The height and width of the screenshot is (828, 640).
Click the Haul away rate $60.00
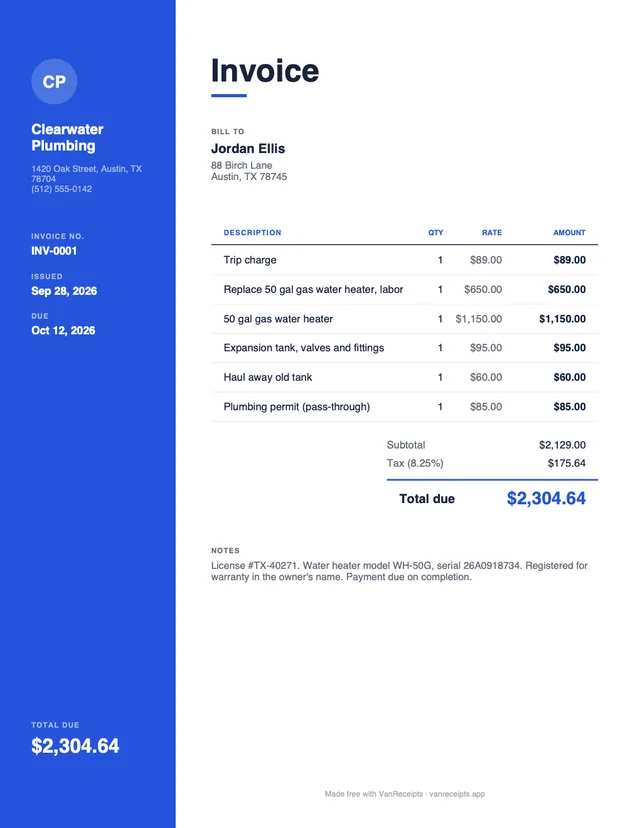click(x=486, y=378)
